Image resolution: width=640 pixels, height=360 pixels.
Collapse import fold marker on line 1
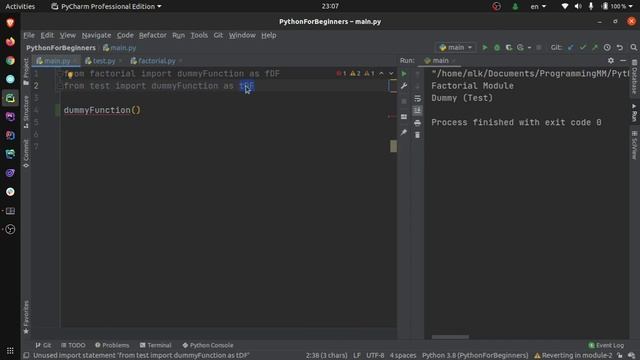point(60,74)
